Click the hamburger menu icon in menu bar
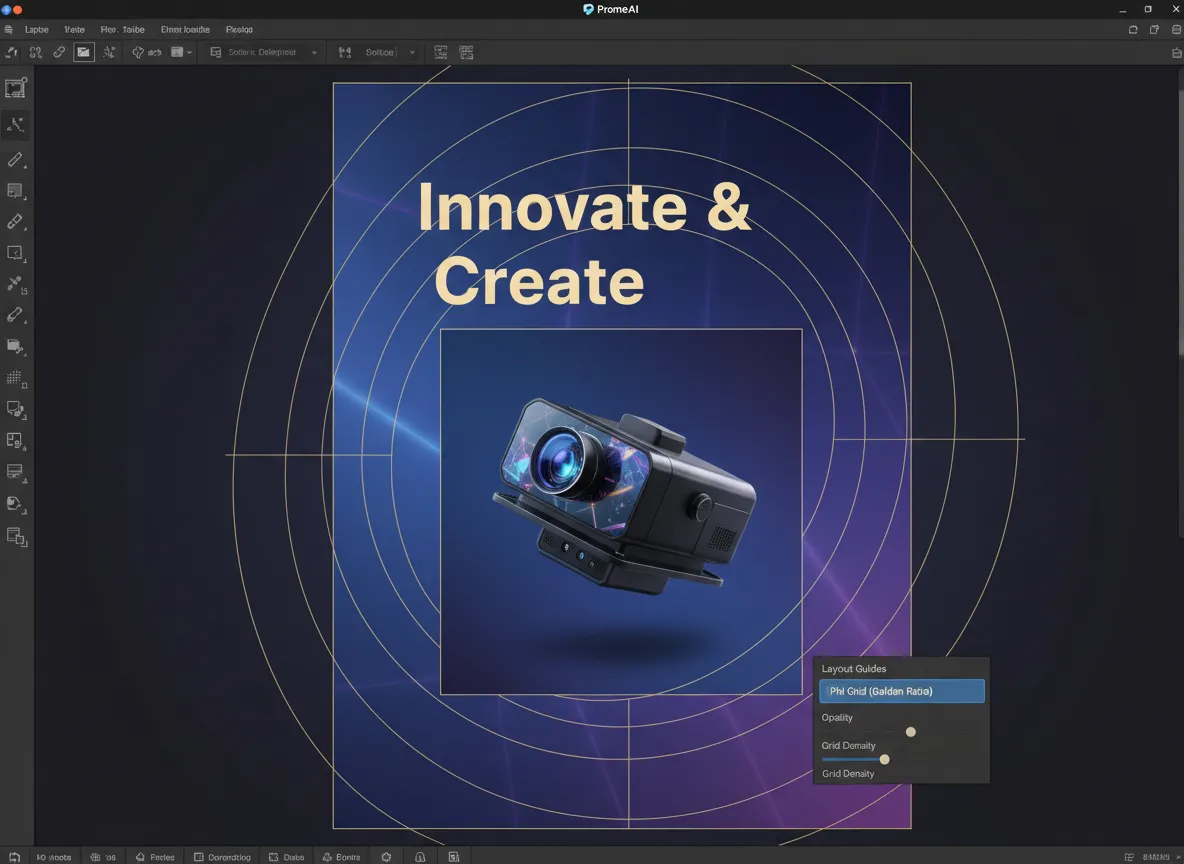The height and width of the screenshot is (864, 1184). [x=9, y=30]
